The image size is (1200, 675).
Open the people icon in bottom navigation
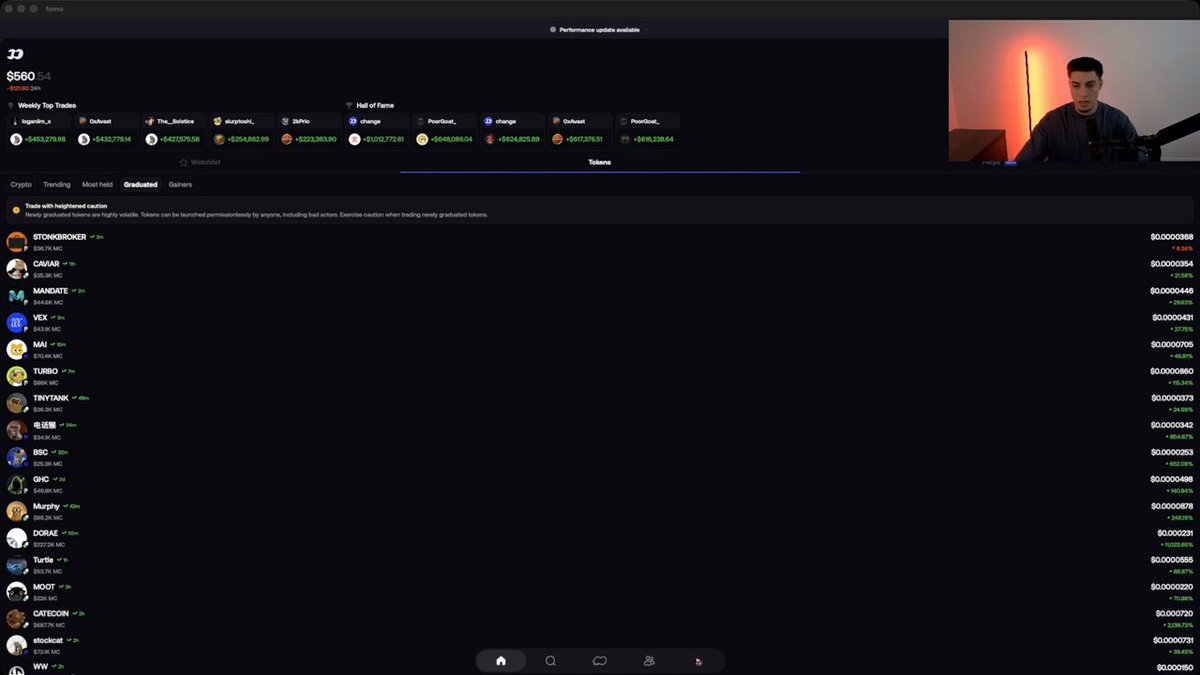(x=649, y=660)
